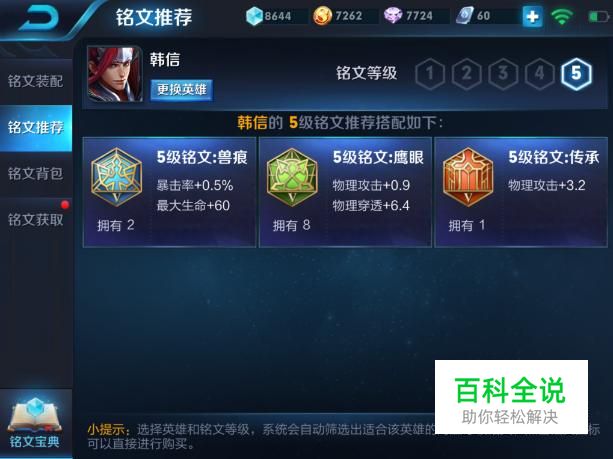Click the 传承 red rune icon
Viewport: 613px width, 459px height.
pyautogui.click(x=468, y=177)
